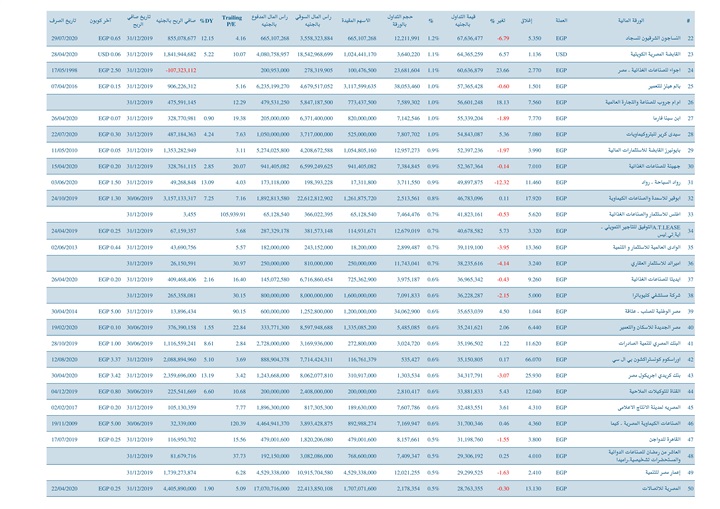Select paid capital '6,235,199,270'

(x=273, y=86)
